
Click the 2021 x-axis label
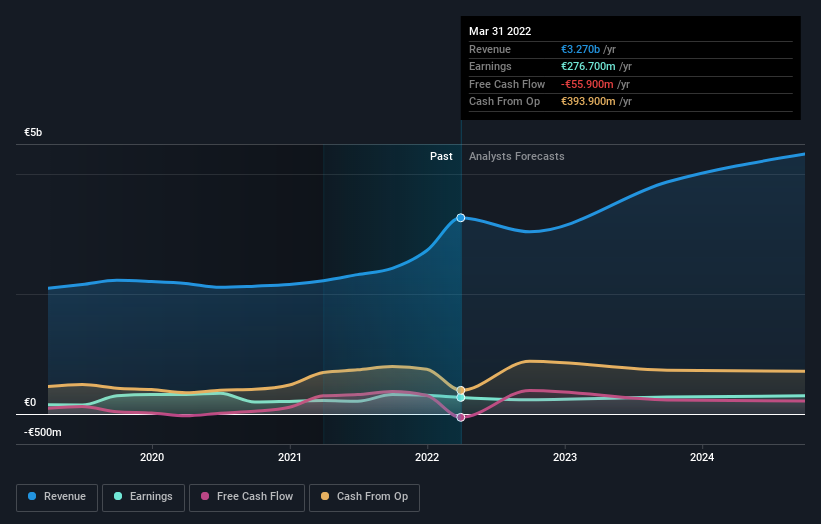pos(290,458)
